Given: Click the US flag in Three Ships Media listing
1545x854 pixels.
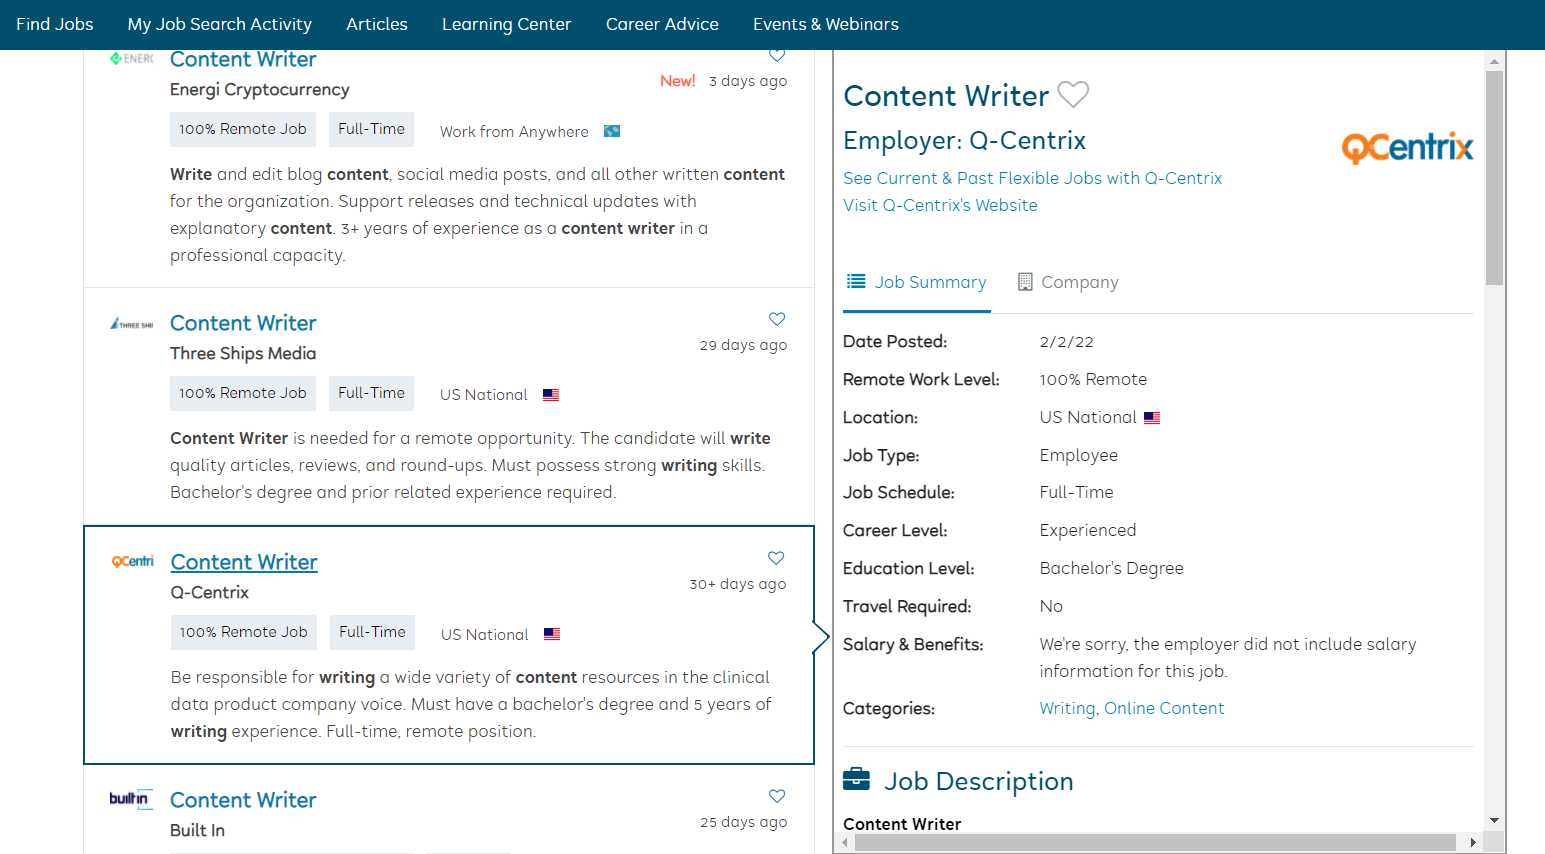Looking at the screenshot, I should [551, 395].
